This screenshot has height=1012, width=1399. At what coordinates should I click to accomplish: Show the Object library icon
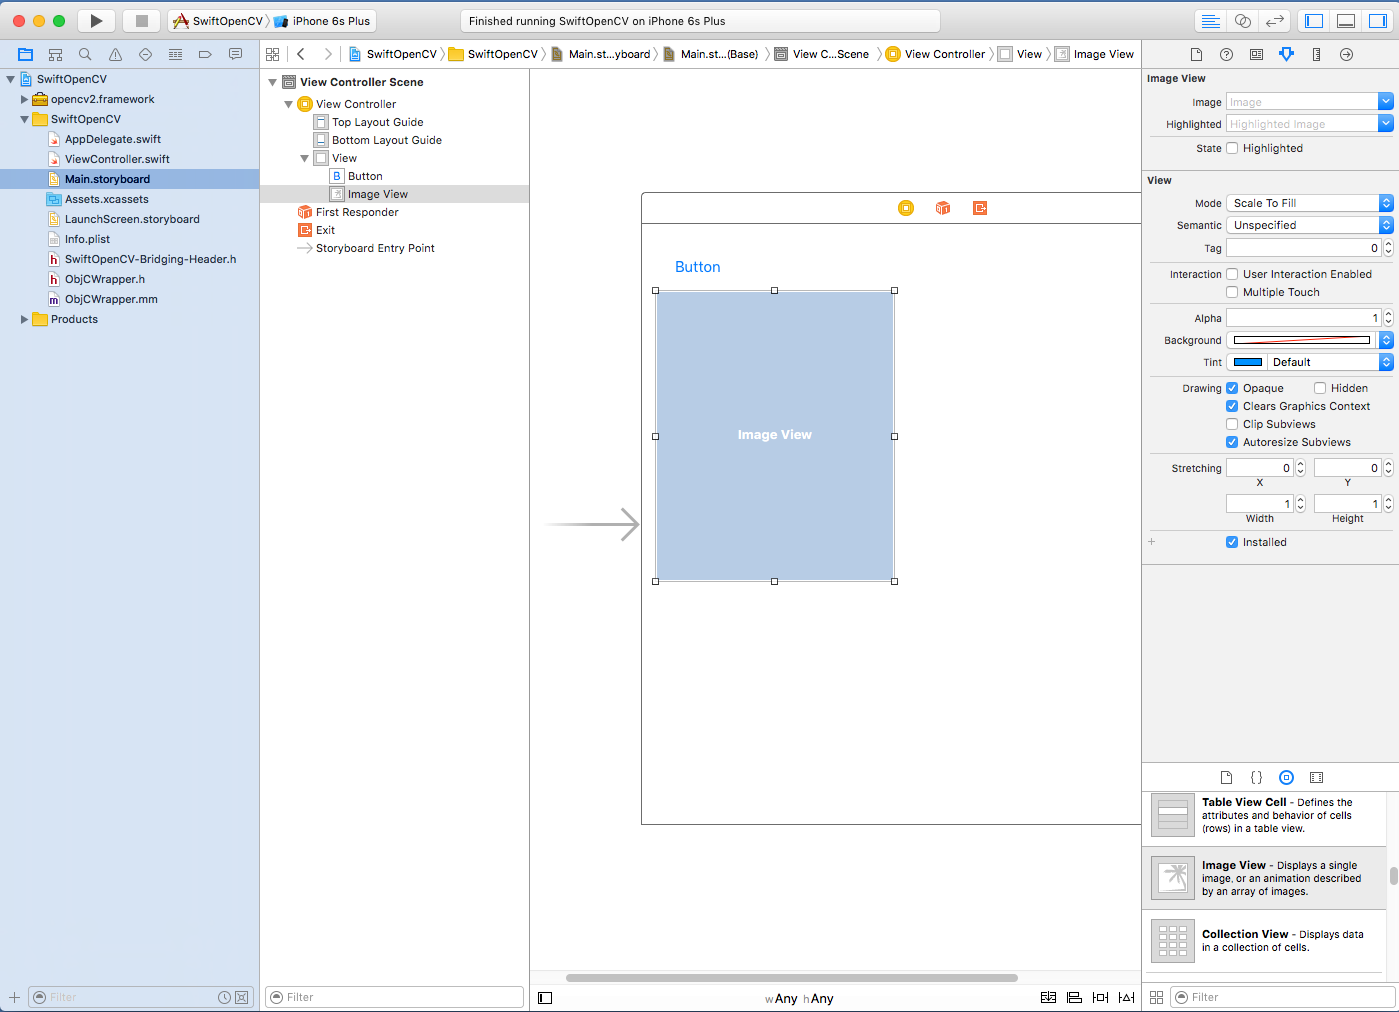click(1286, 777)
